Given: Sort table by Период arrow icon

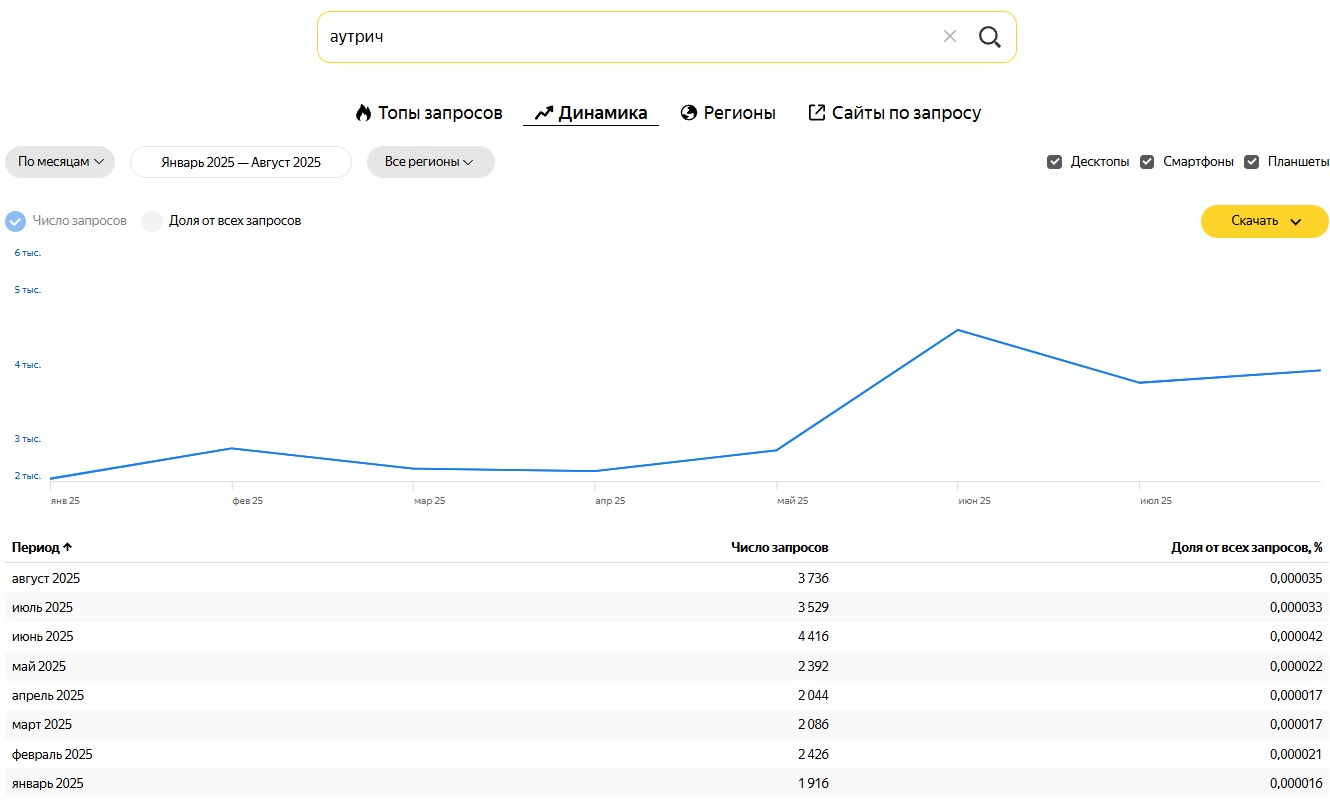Looking at the screenshot, I should [x=68, y=548].
